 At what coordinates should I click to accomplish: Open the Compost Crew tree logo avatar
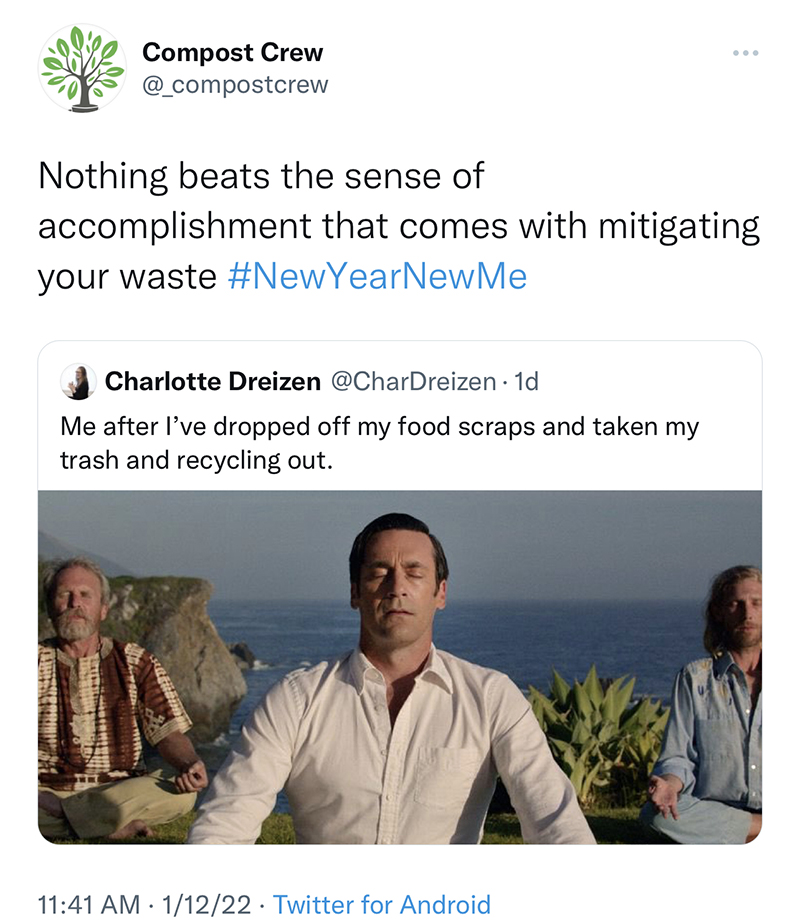click(82, 68)
